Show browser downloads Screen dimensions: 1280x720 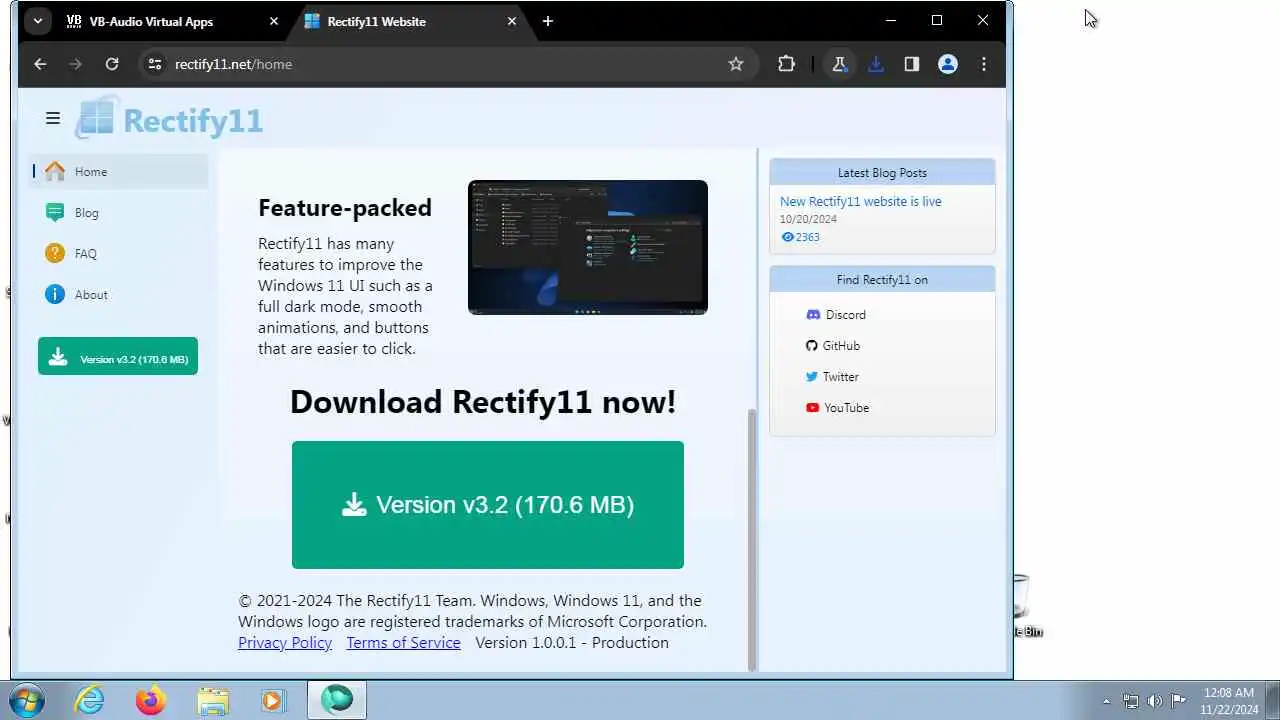point(876,64)
